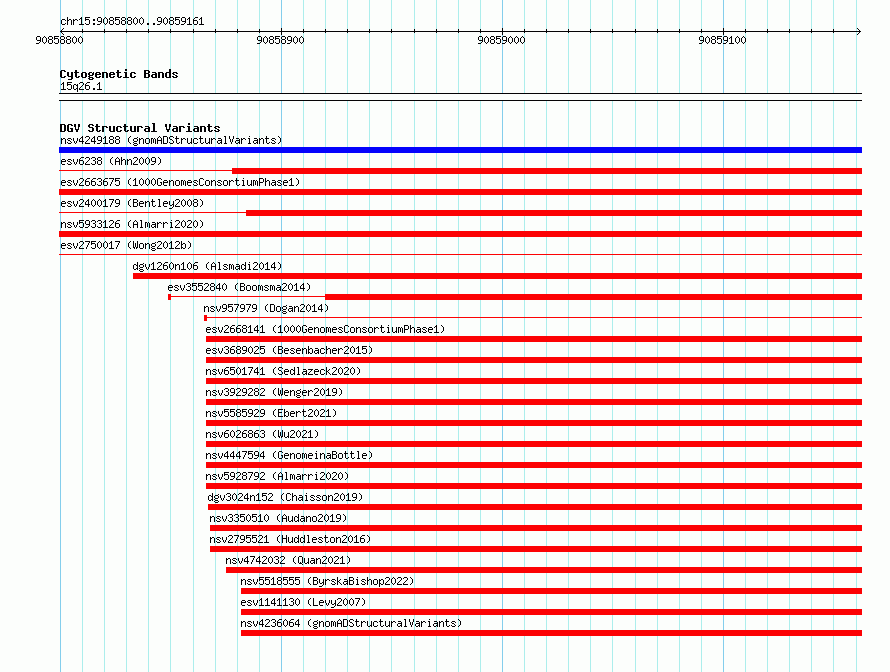Click ruler position 90859000
The height and width of the screenshot is (672, 890).
501,40
